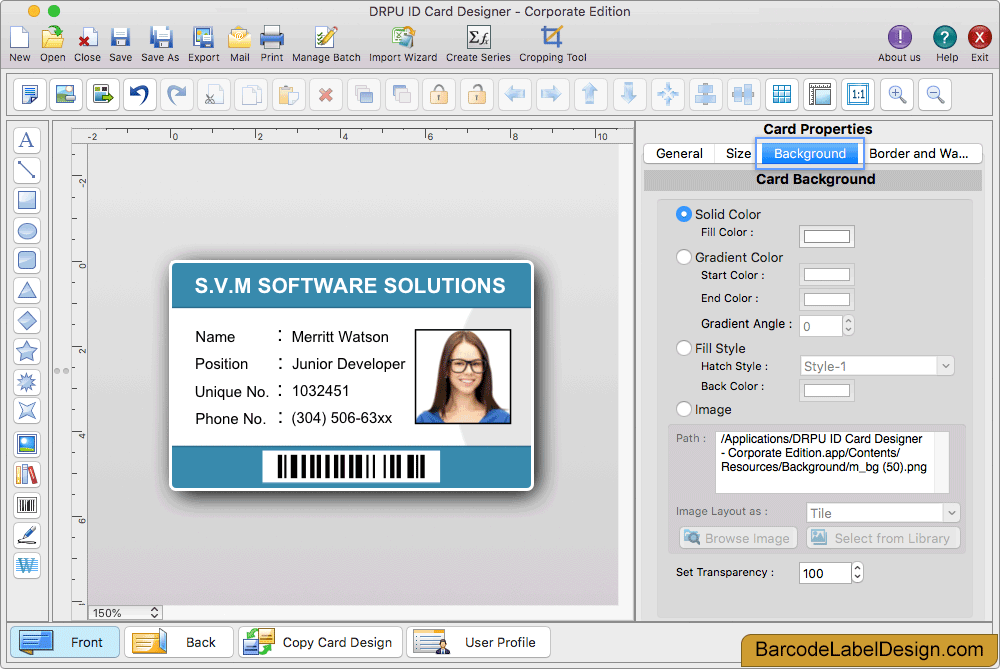Click the 'S.V.M SOFTWARE SOLUTIONS' card title
The height and width of the screenshot is (669, 1000).
coord(350,286)
